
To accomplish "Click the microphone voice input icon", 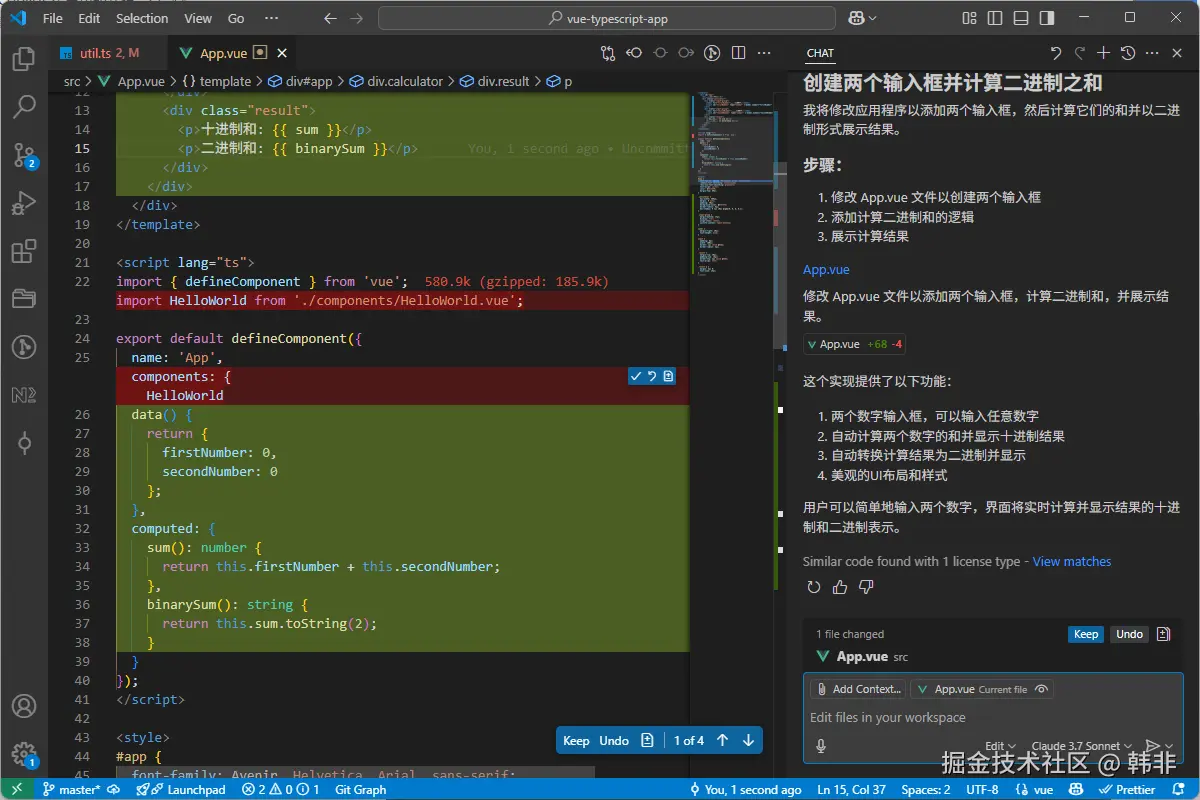I will pos(821,745).
